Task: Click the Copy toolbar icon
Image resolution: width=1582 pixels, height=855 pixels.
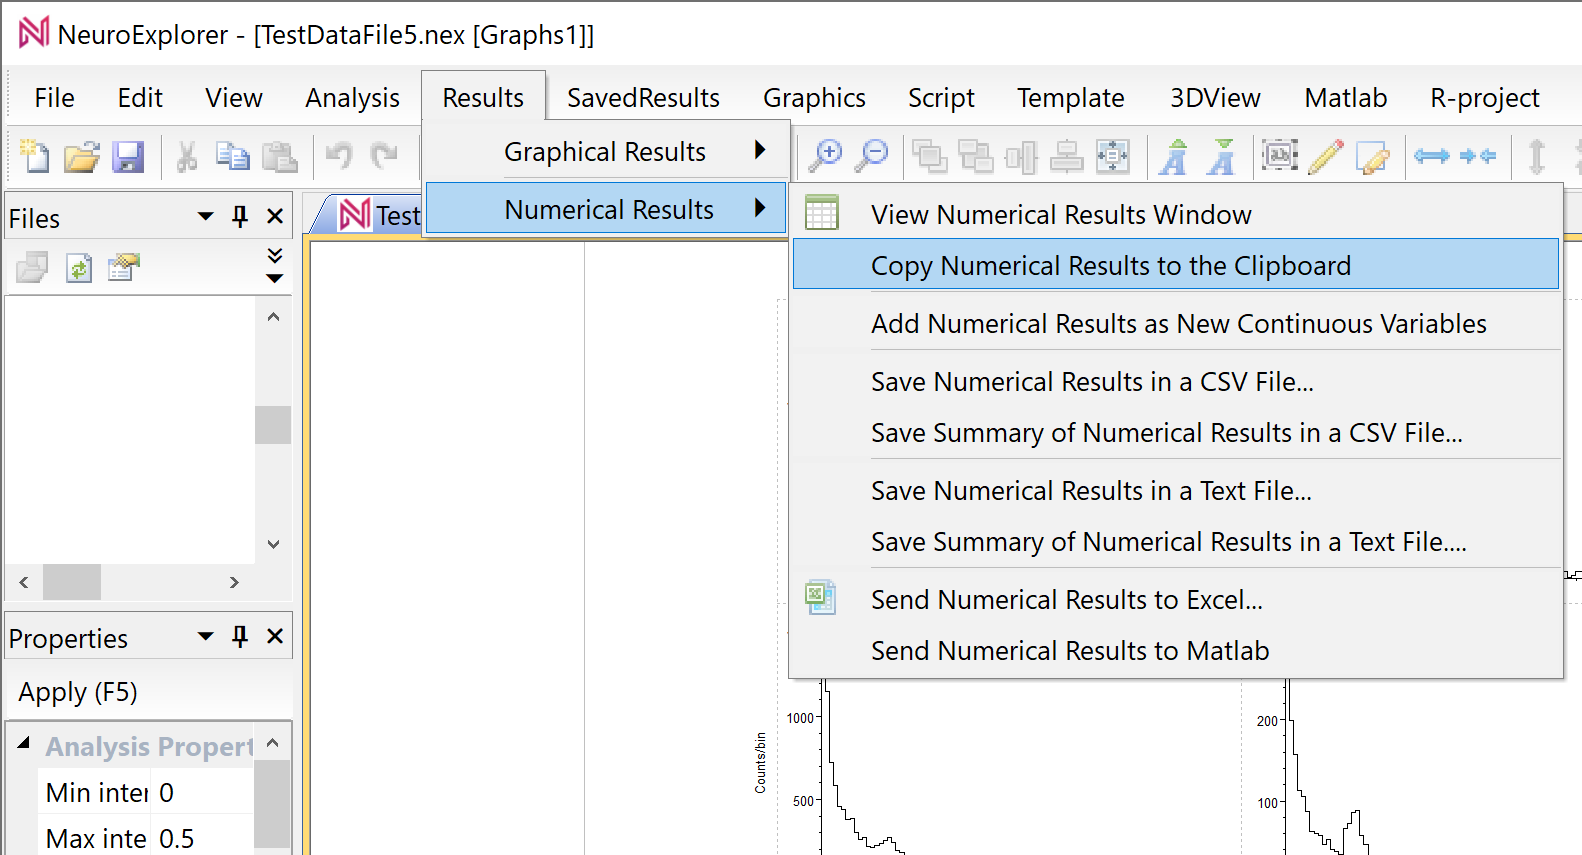Action: (x=233, y=156)
